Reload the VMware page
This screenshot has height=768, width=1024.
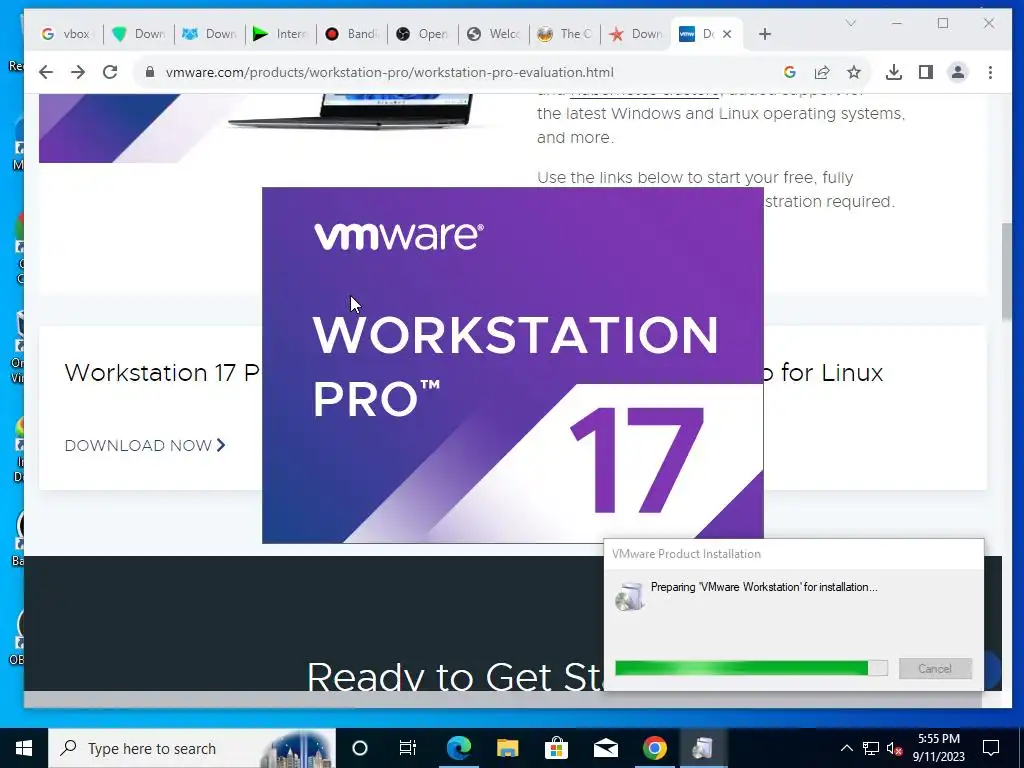pos(110,72)
